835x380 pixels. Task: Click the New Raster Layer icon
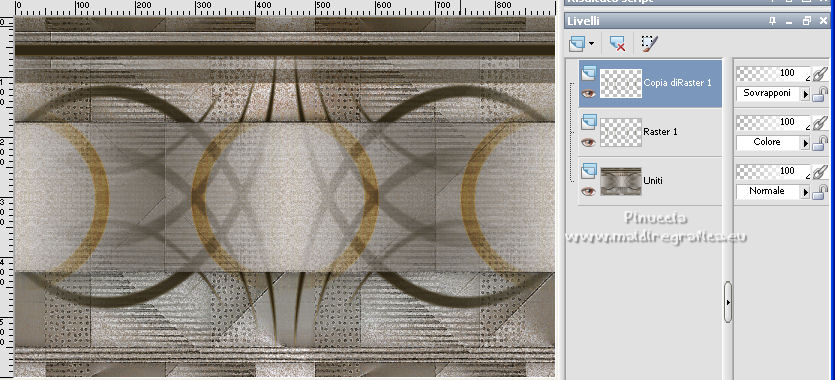[576, 43]
